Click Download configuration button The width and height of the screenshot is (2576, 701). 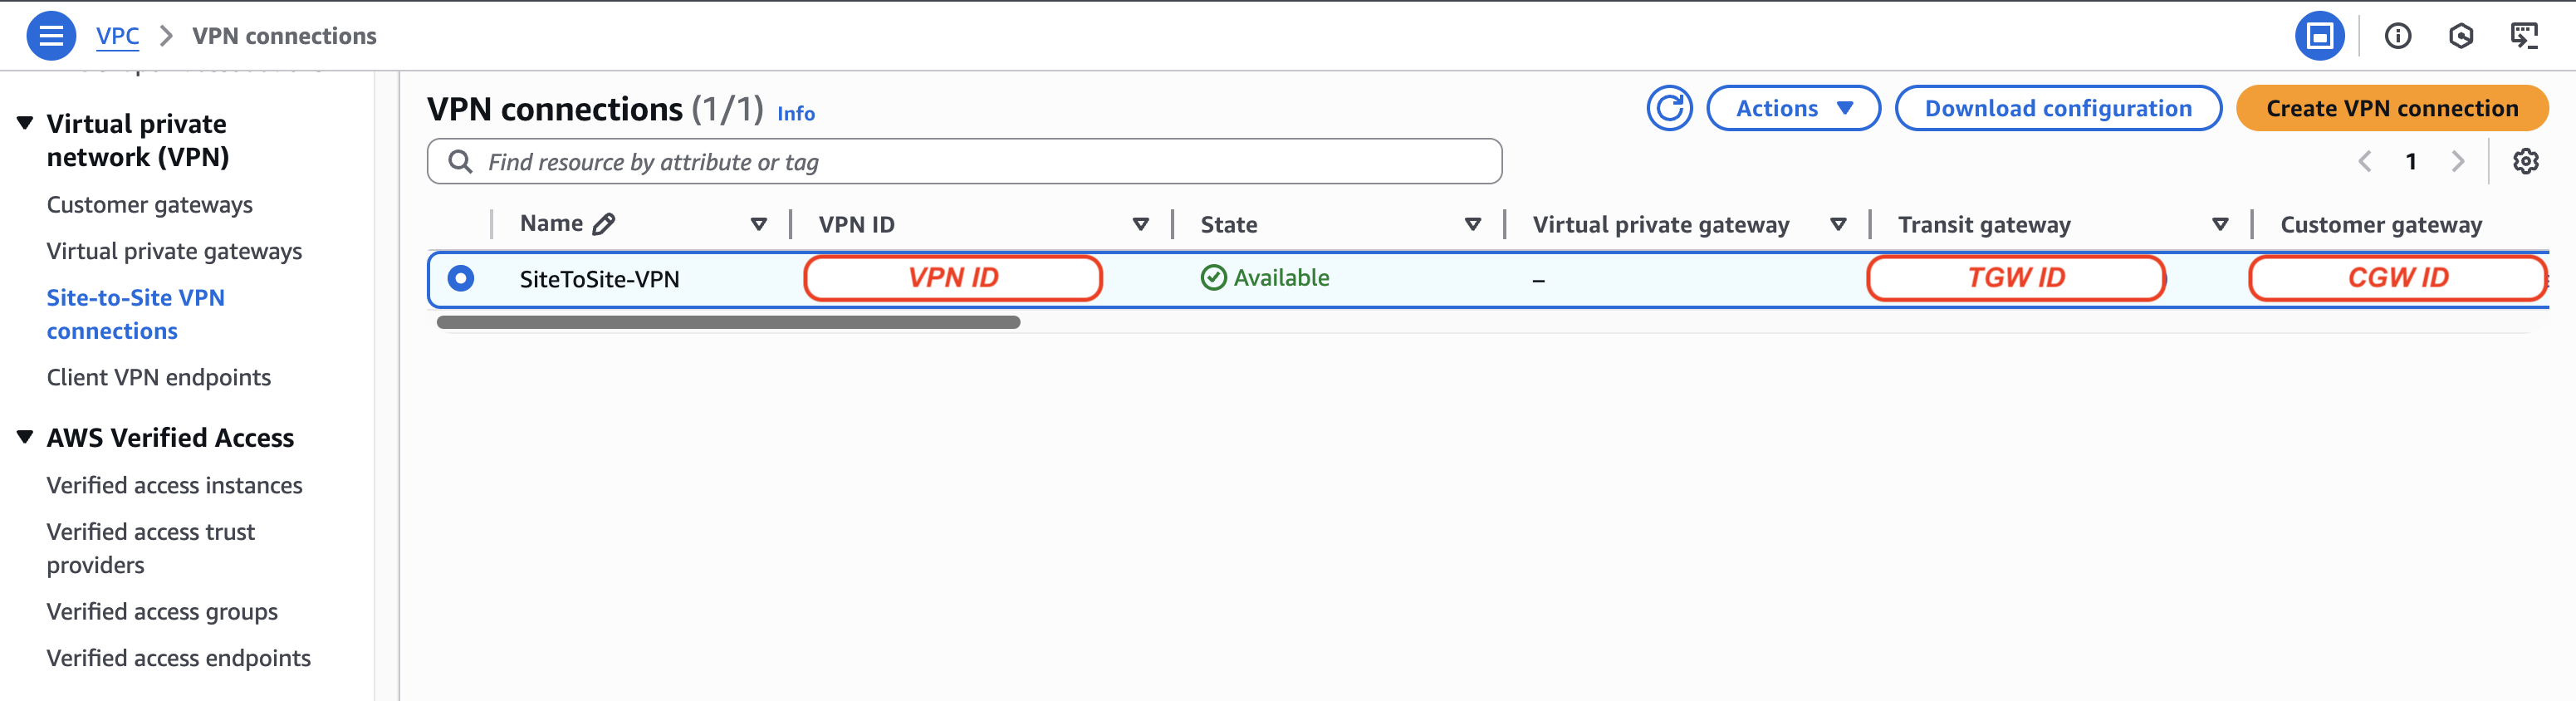(2057, 108)
